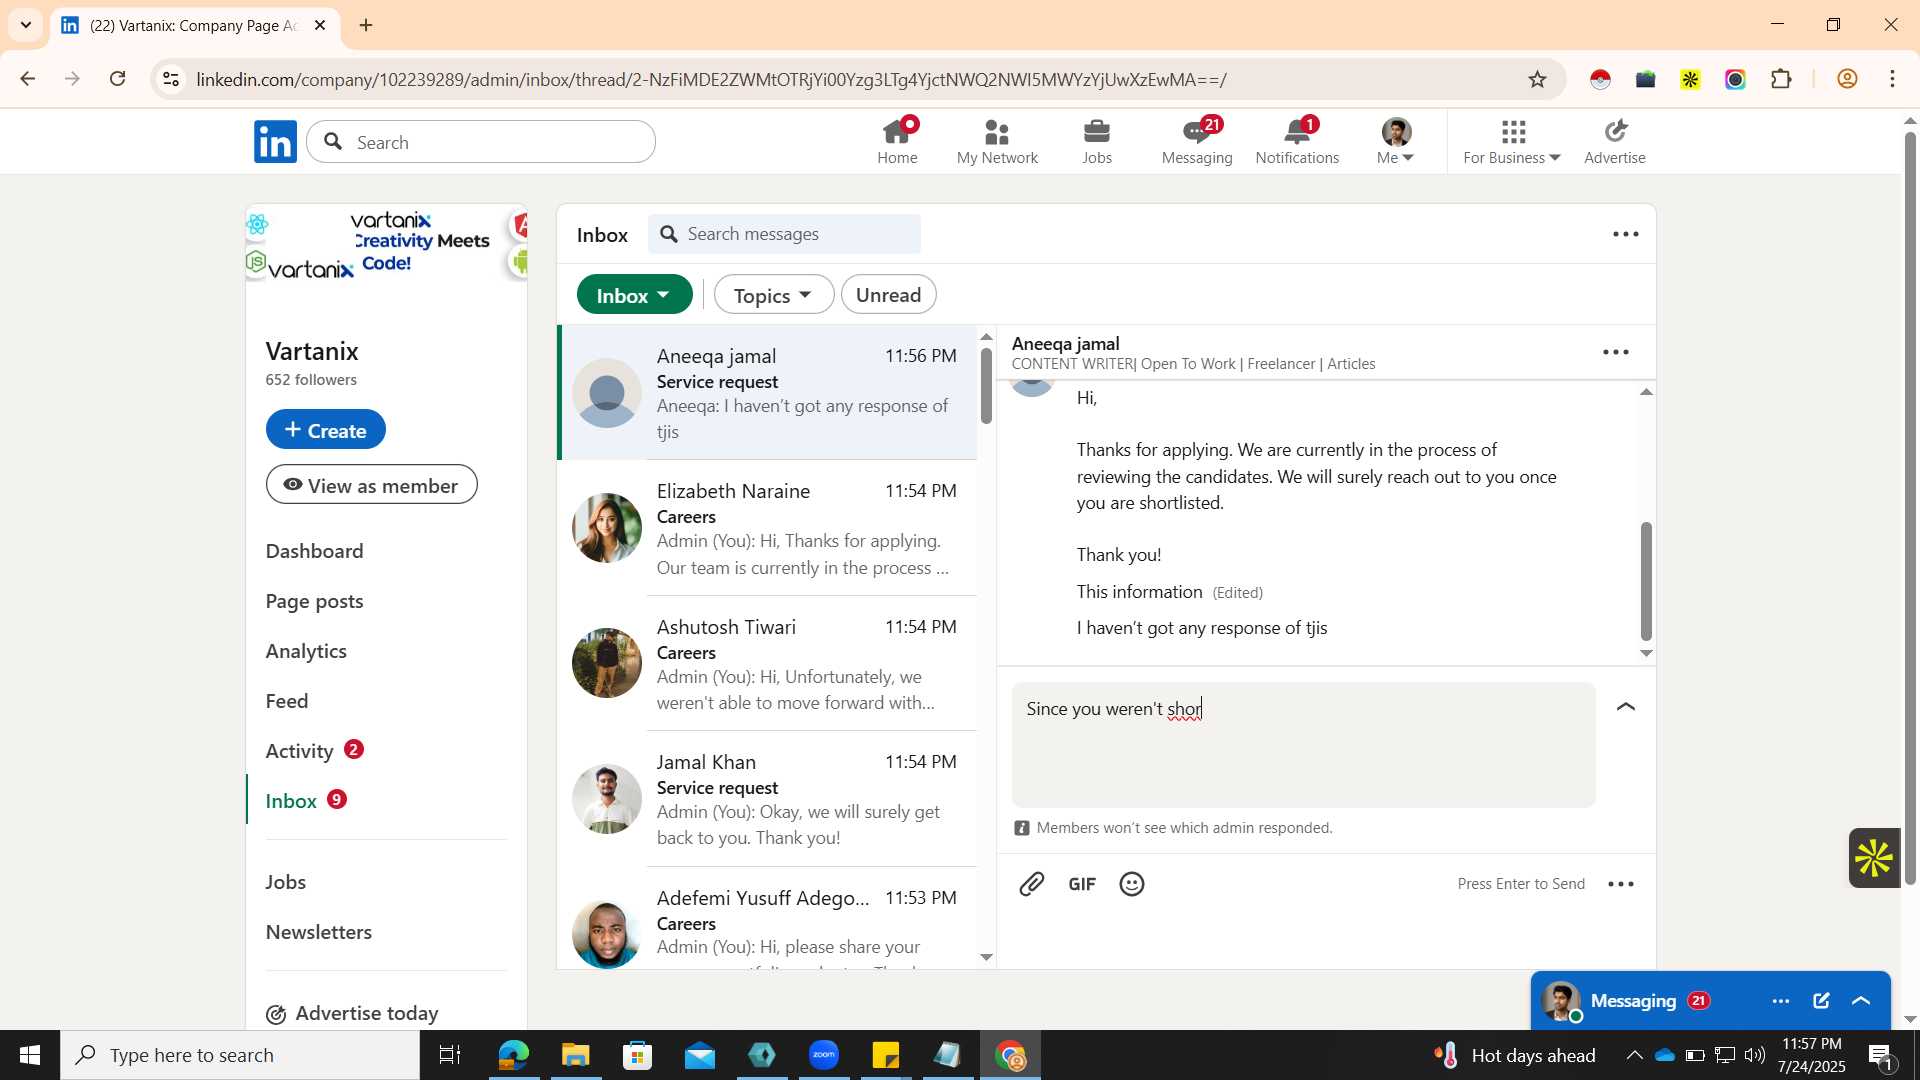Image resolution: width=1920 pixels, height=1080 pixels.
Task: Open LinkedIn home via logo
Action: point(275,142)
